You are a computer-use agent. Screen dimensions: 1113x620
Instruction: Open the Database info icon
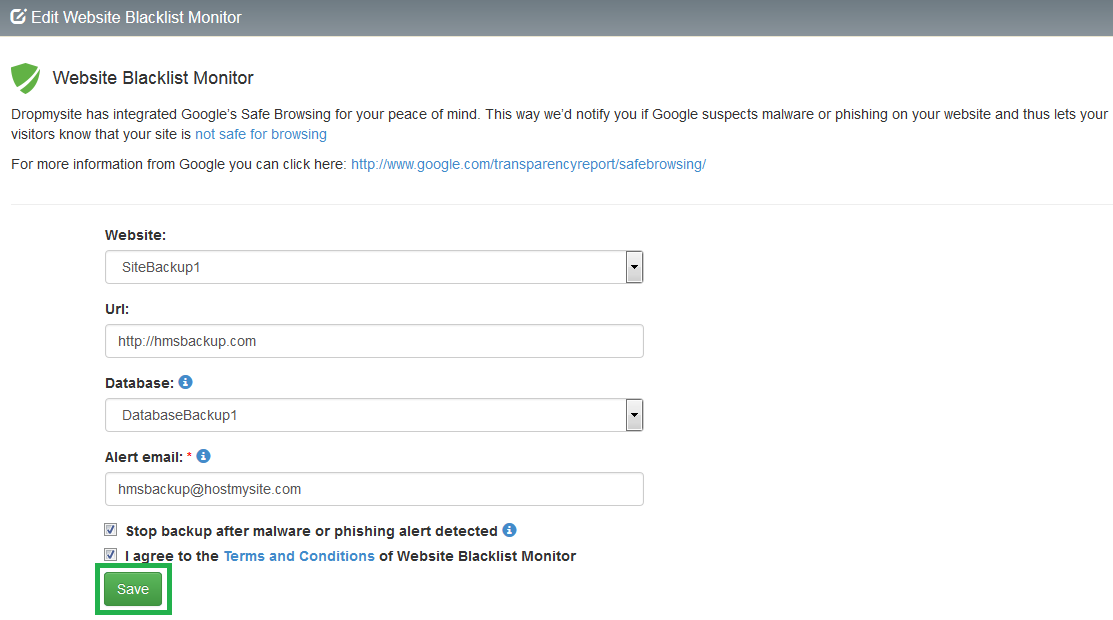click(x=185, y=382)
